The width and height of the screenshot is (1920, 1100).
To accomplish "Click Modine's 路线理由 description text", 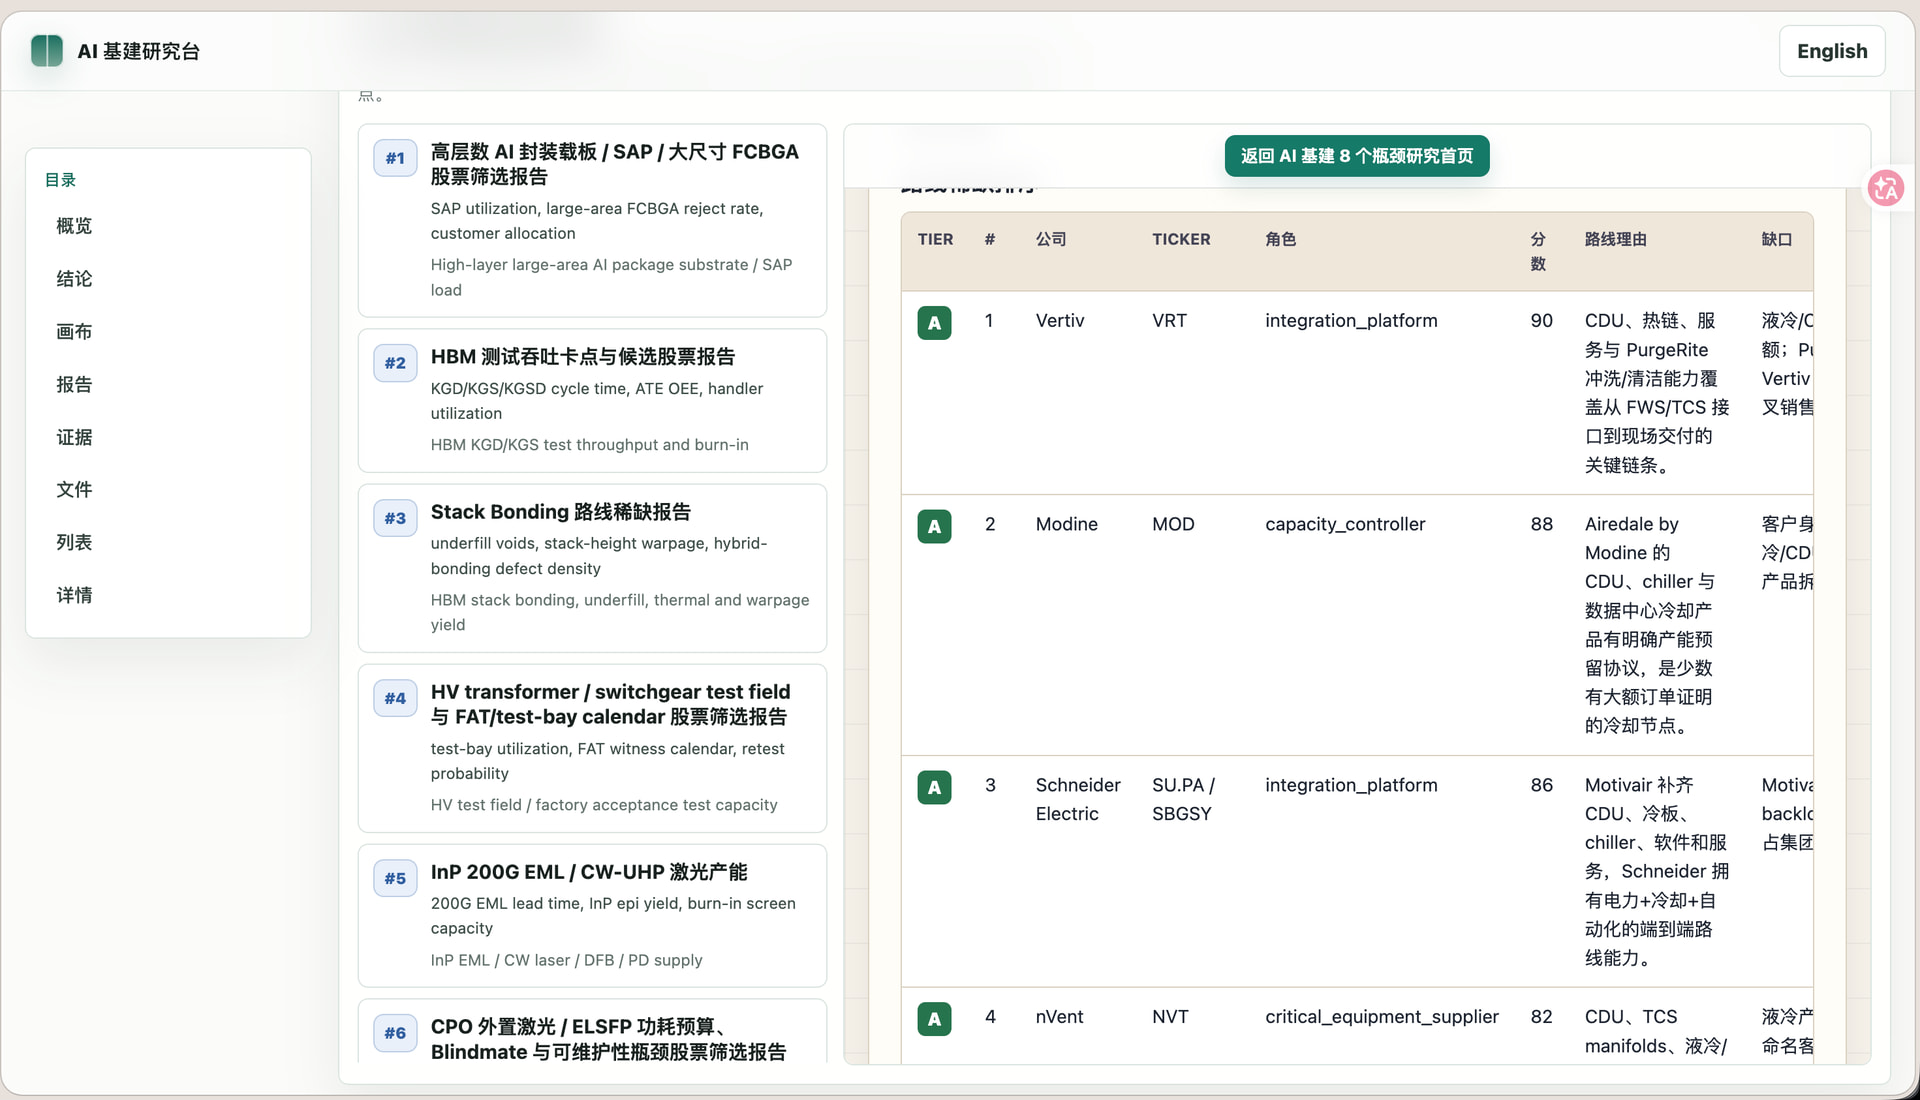I will 1650,625.
